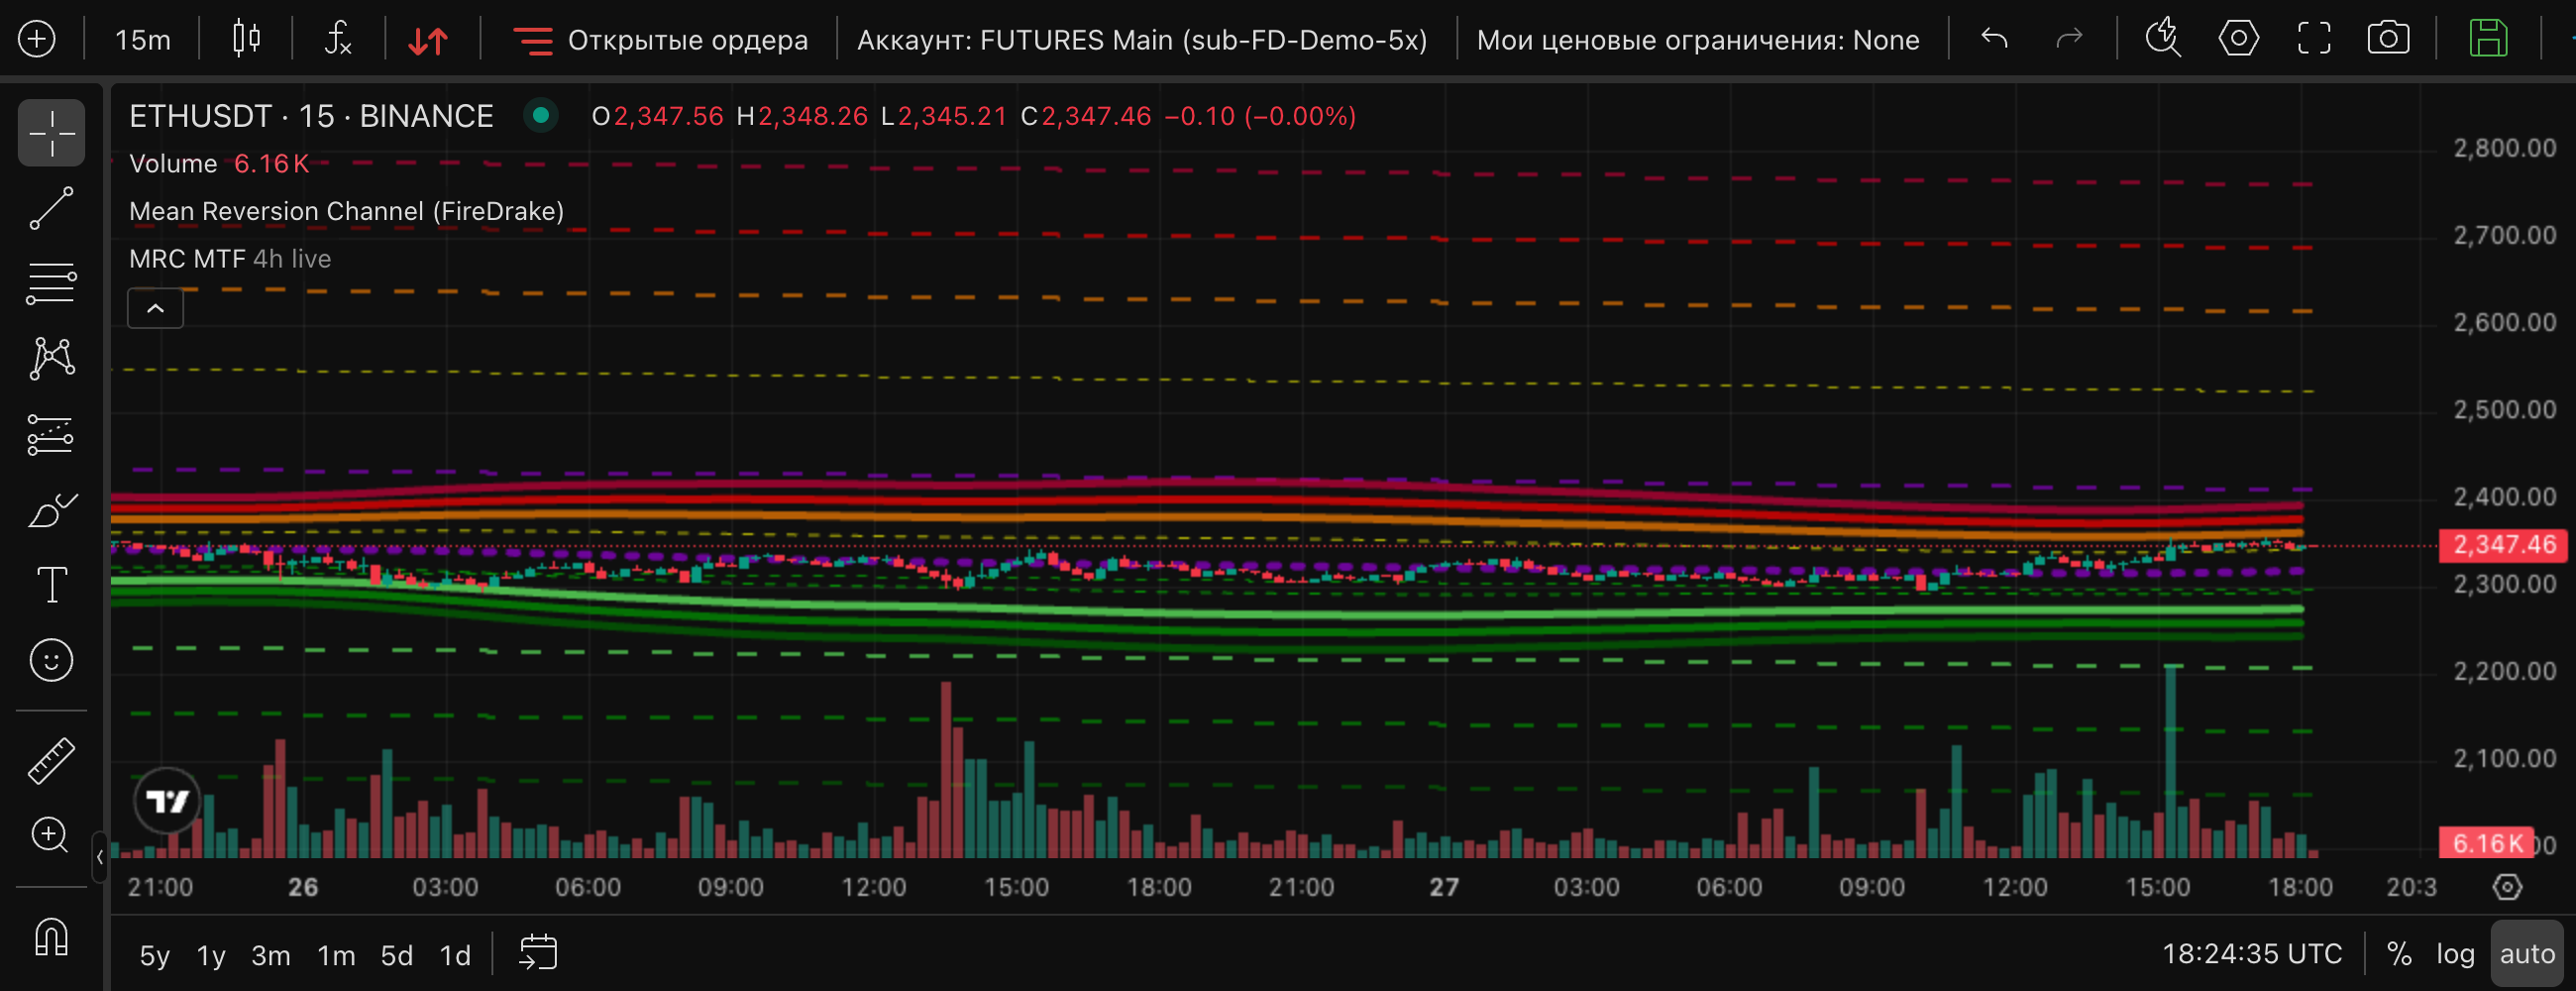This screenshot has height=991, width=2576.
Task: Click the FUTURES Main account selector
Action: (x=1142, y=40)
